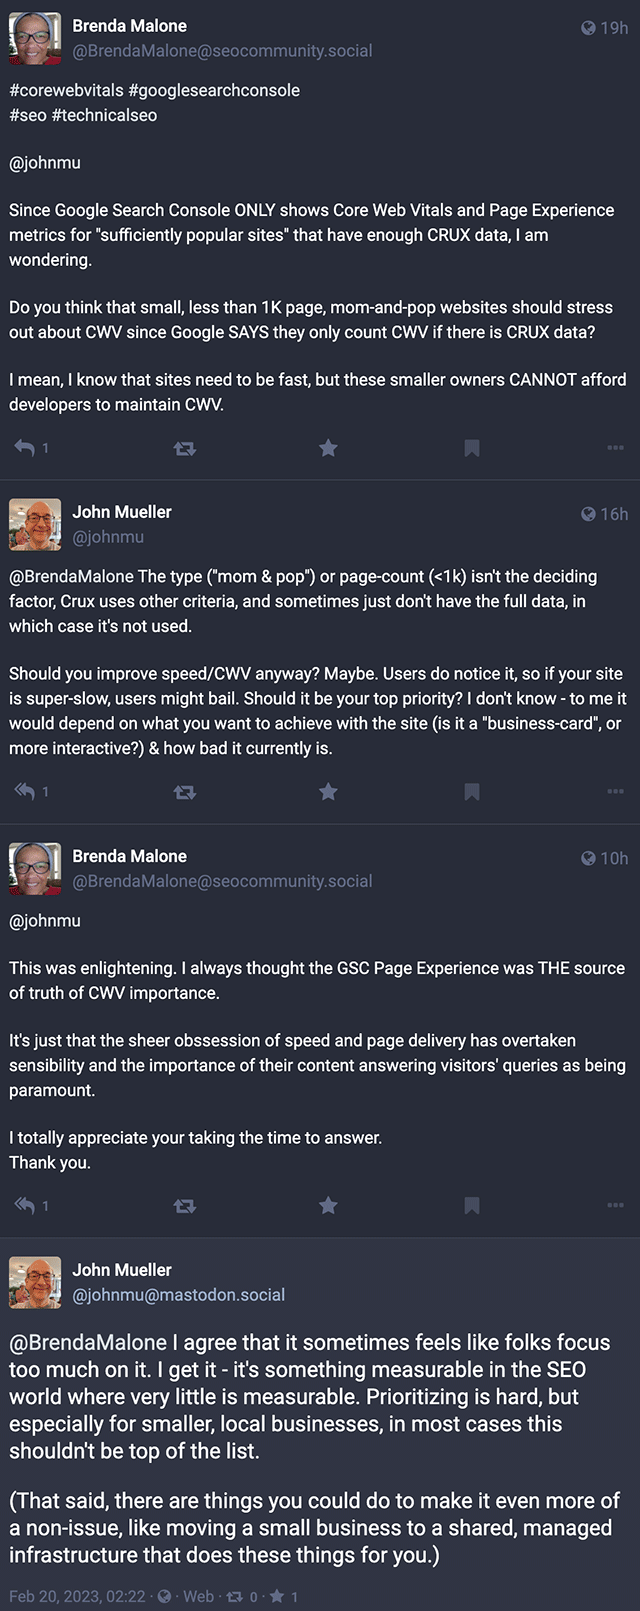Click the @johnmu mention in Brenda's first post
This screenshot has width=640, height=1611.
(46, 163)
